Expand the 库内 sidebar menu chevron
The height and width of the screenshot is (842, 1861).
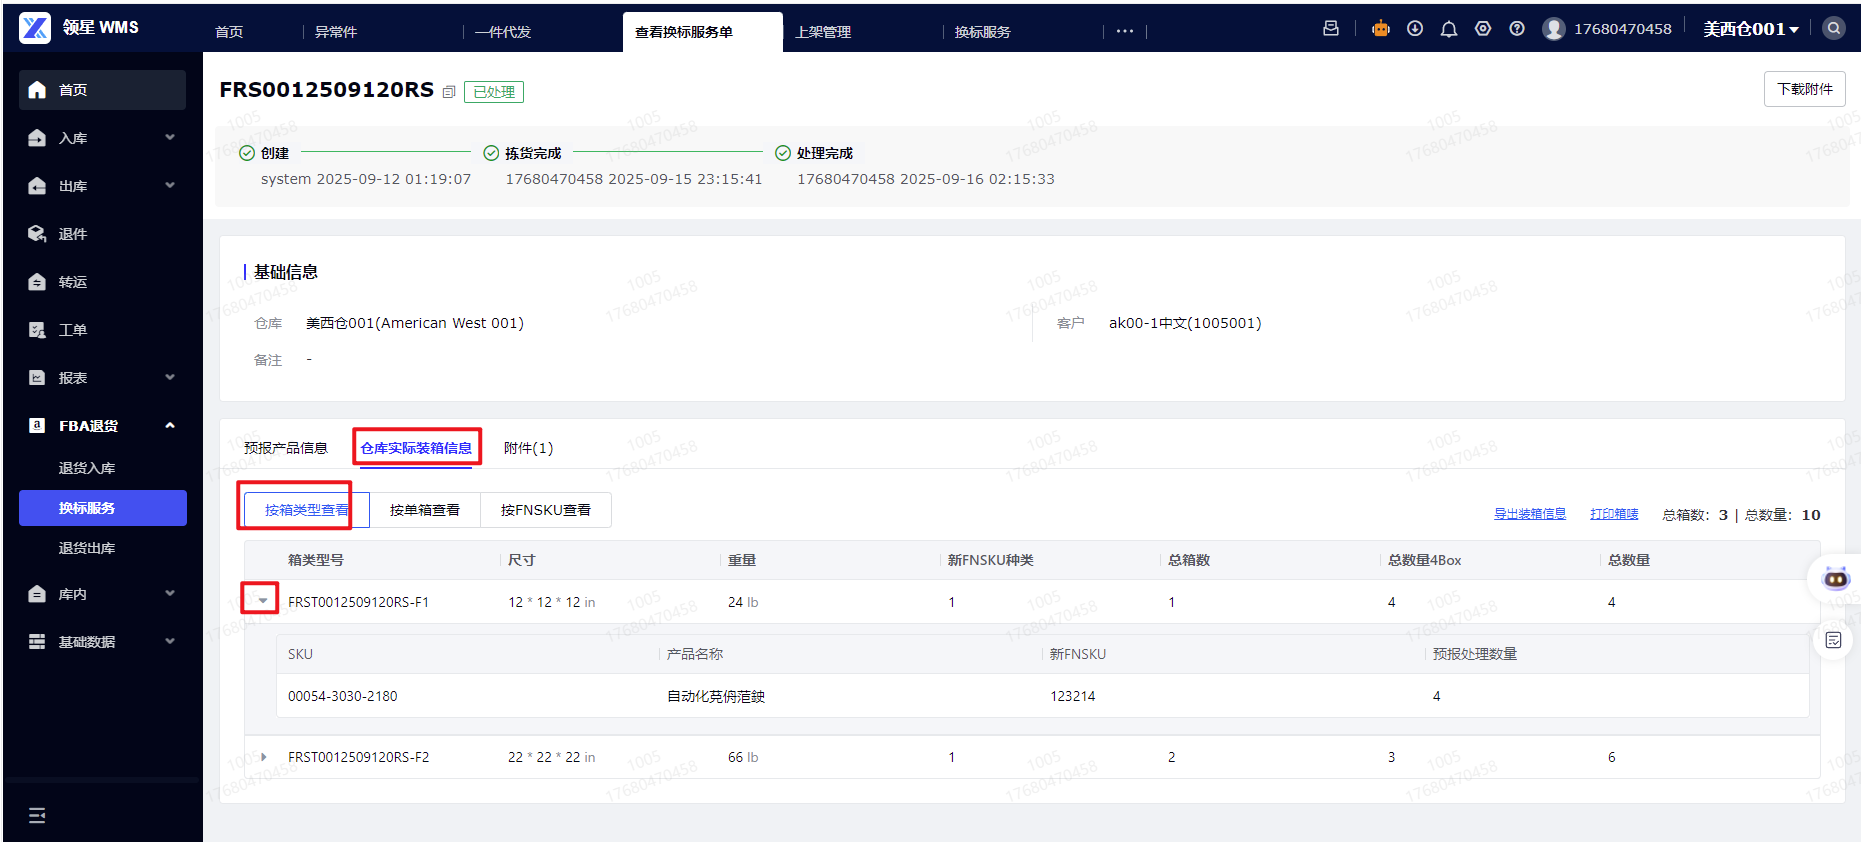(x=170, y=593)
